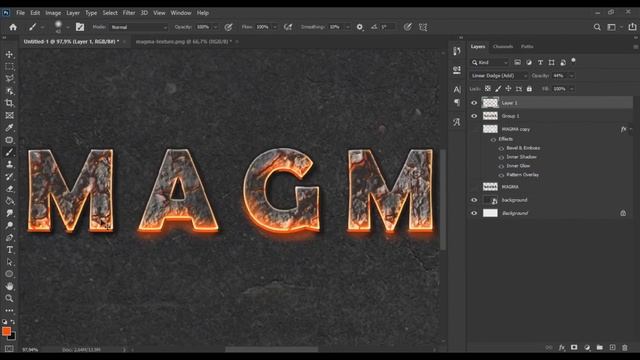Viewport: 640px width, 360px height.
Task: Select the Eraser tool
Action: click(9, 189)
